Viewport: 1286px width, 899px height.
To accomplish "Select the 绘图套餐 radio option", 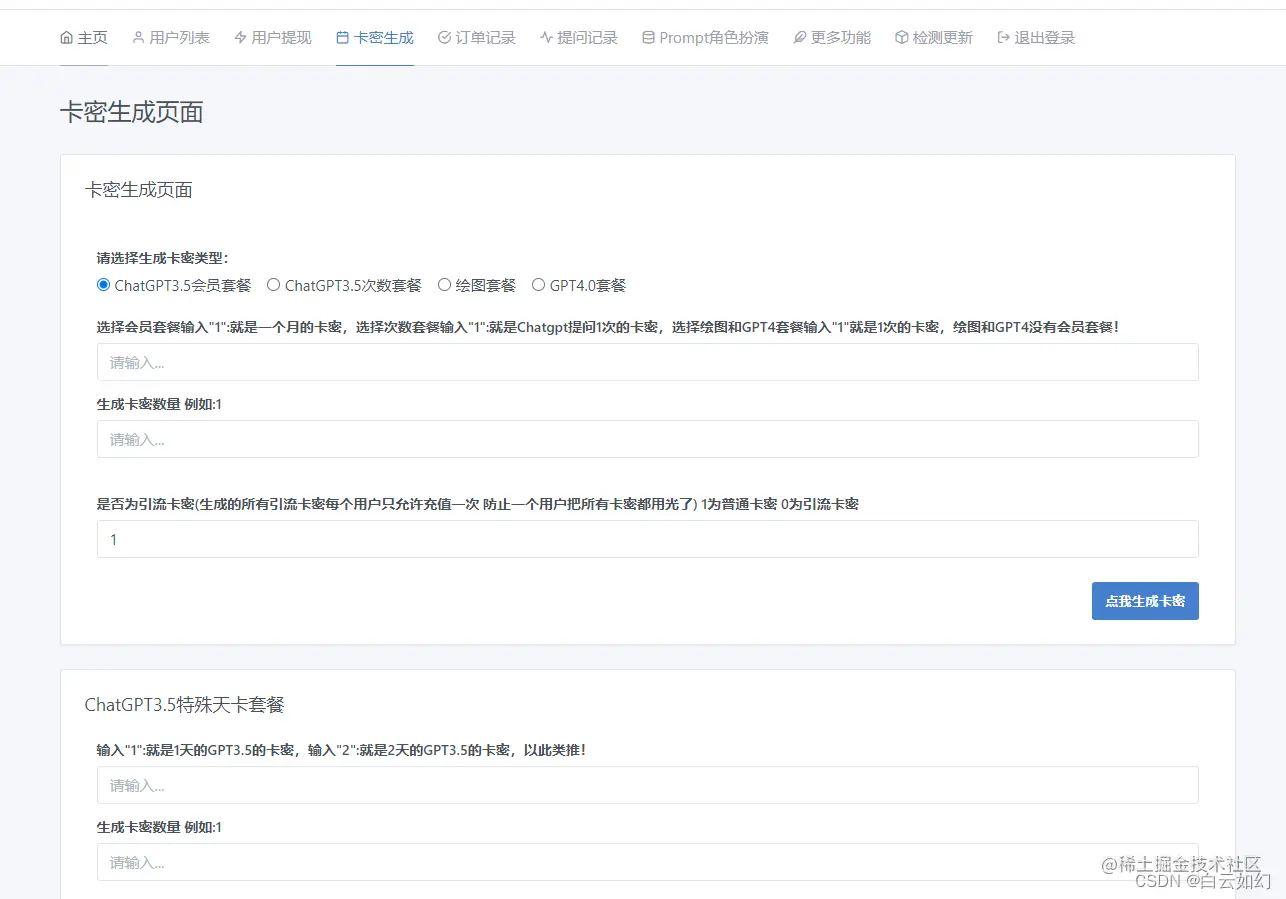I will coord(444,284).
